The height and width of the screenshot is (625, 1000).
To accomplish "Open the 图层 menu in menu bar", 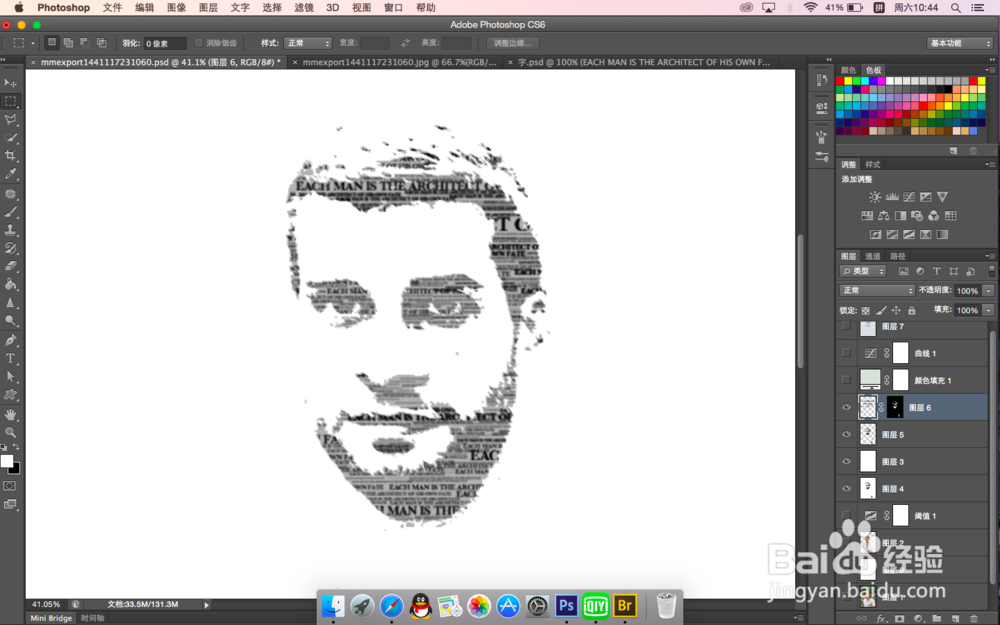I will (x=208, y=8).
